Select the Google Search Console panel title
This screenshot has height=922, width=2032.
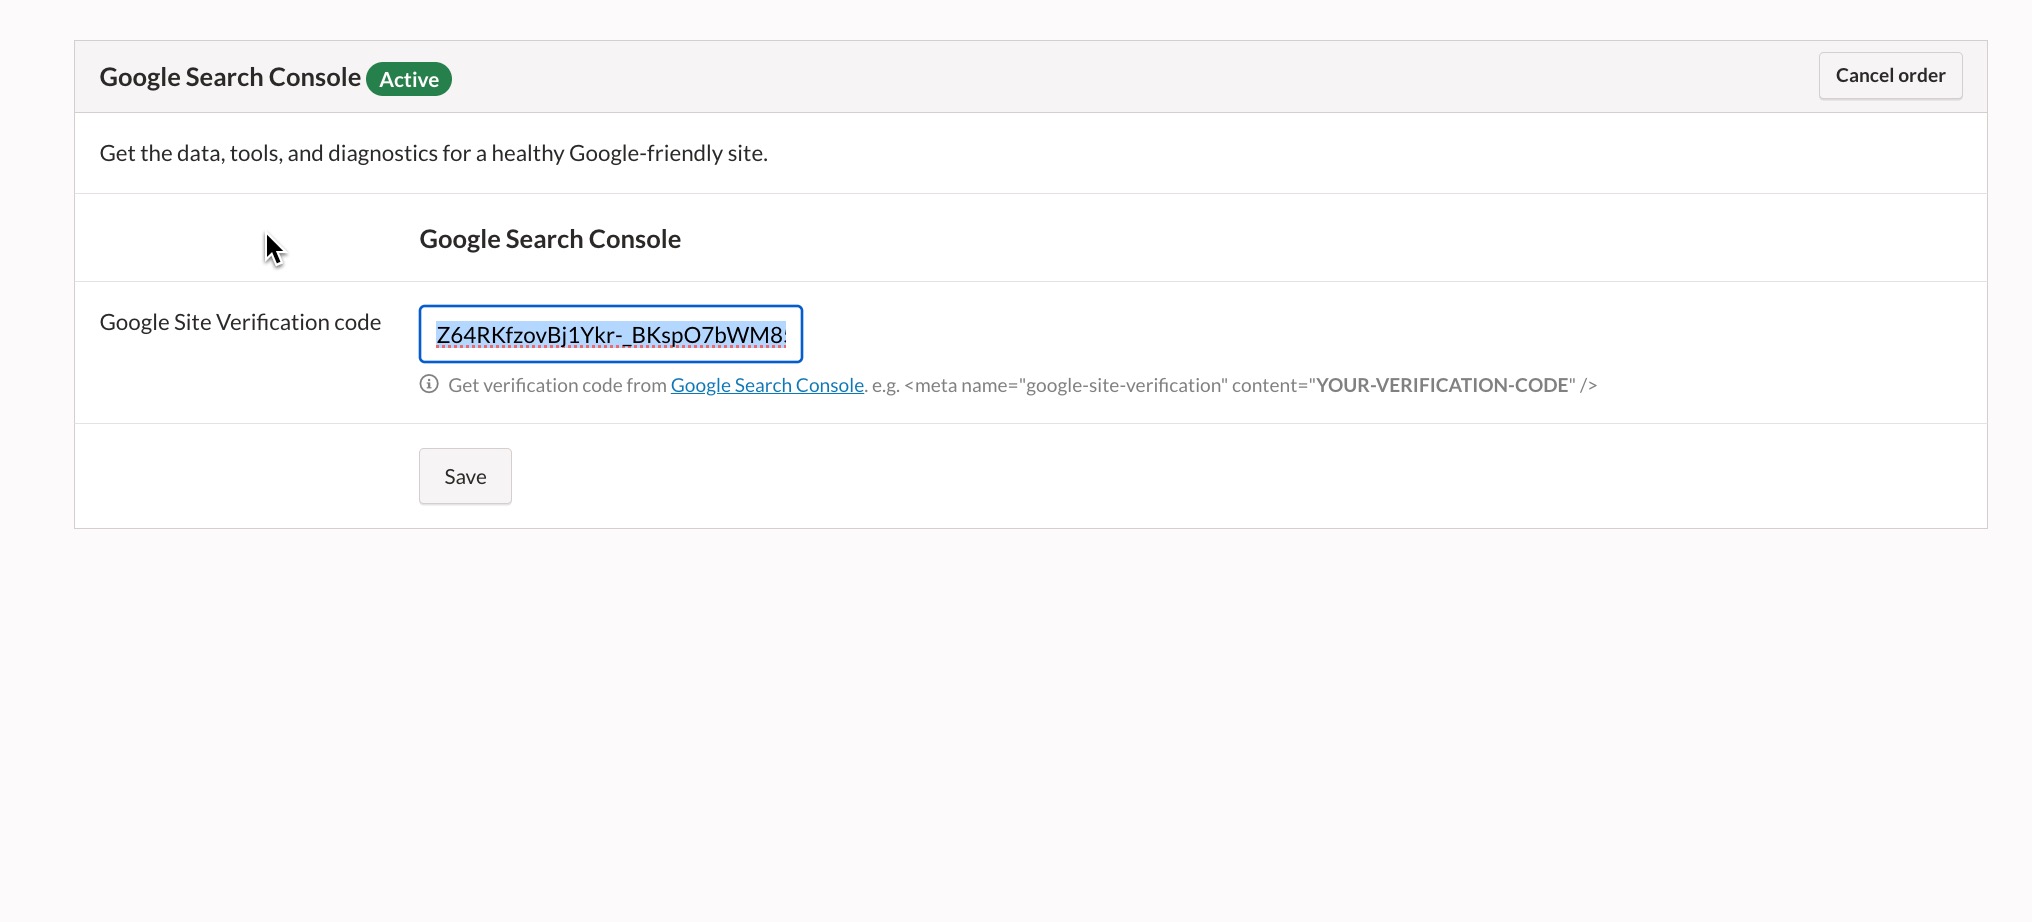pyautogui.click(x=230, y=77)
